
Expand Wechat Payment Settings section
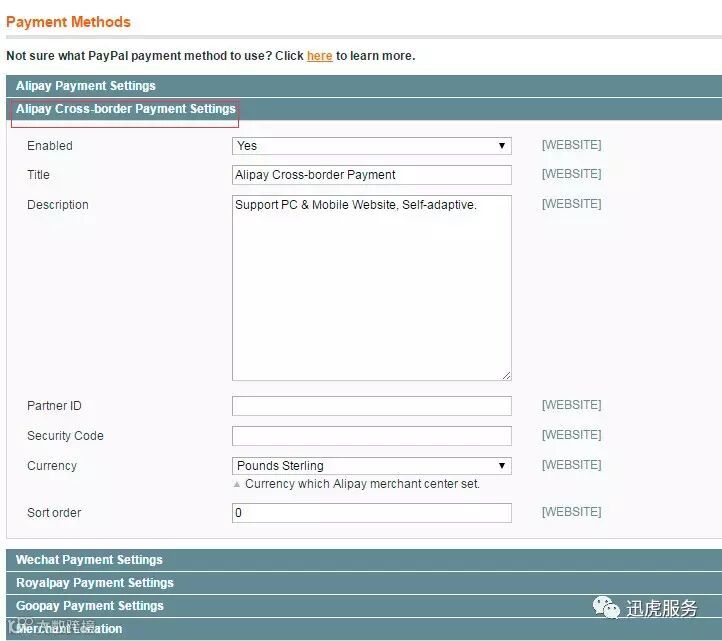point(364,560)
